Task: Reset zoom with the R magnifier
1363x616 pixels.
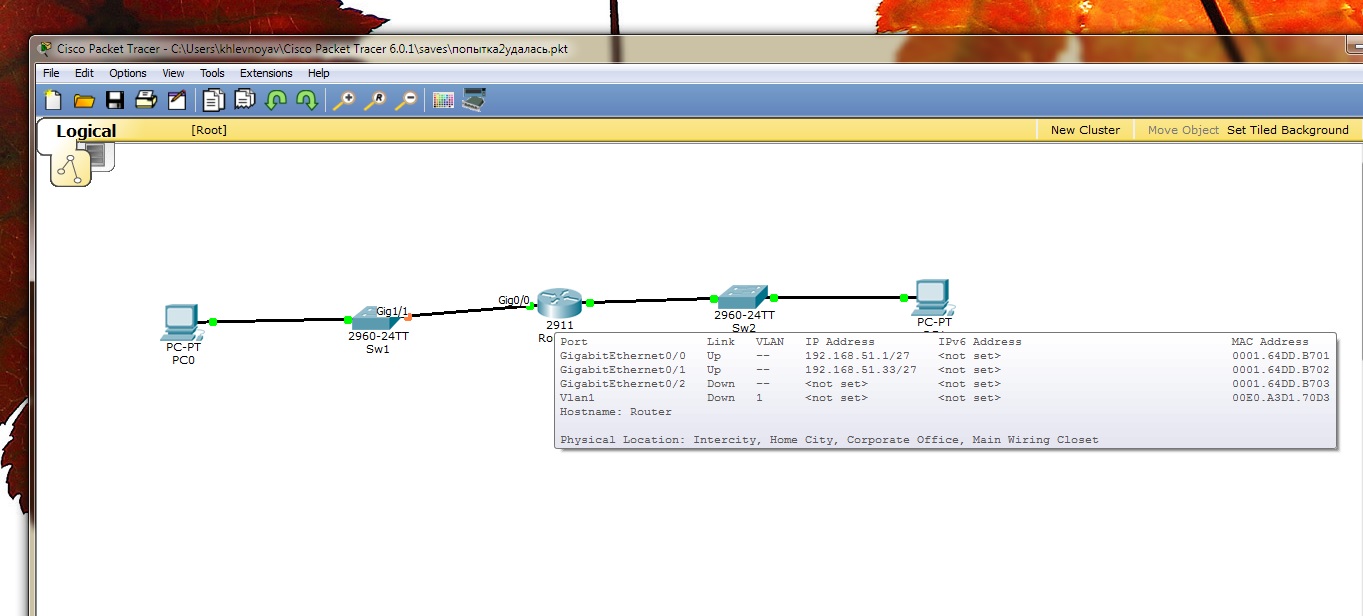Action: pyautogui.click(x=375, y=100)
